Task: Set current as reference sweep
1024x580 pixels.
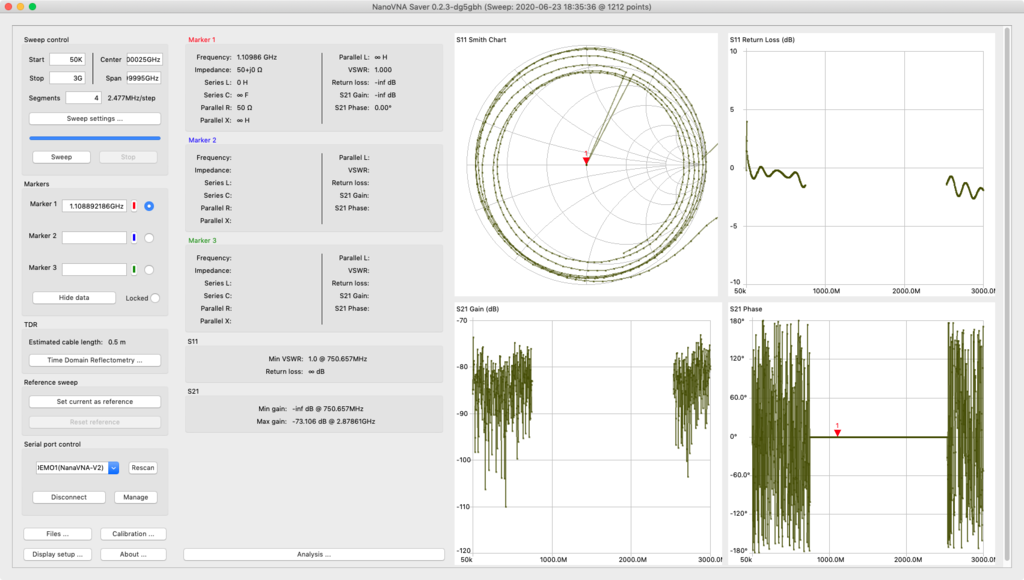Action: [x=95, y=402]
